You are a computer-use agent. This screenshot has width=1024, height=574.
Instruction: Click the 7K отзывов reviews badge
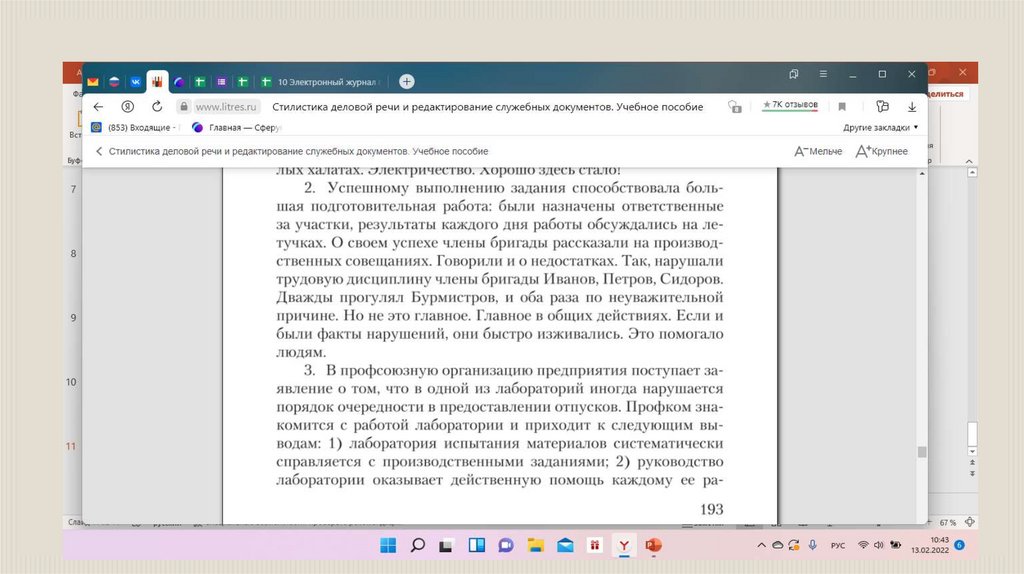(790, 105)
